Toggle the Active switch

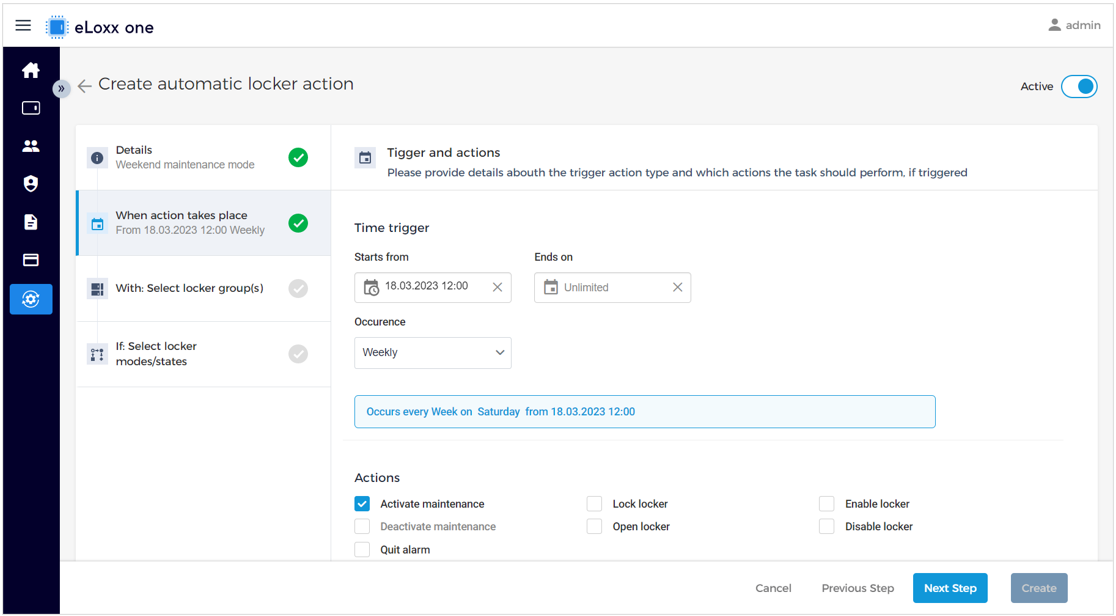pos(1079,86)
